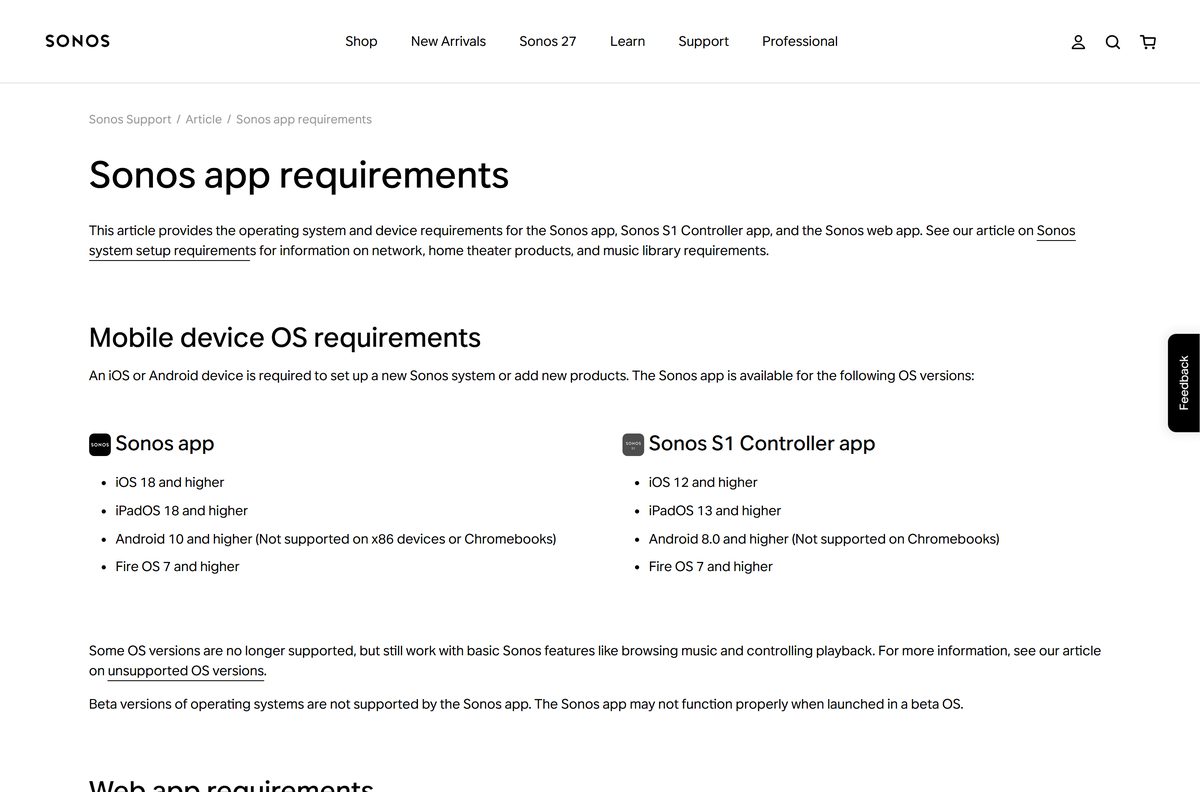This screenshot has width=1200, height=792.
Task: Open the unsupported OS versions link
Action: 186,671
